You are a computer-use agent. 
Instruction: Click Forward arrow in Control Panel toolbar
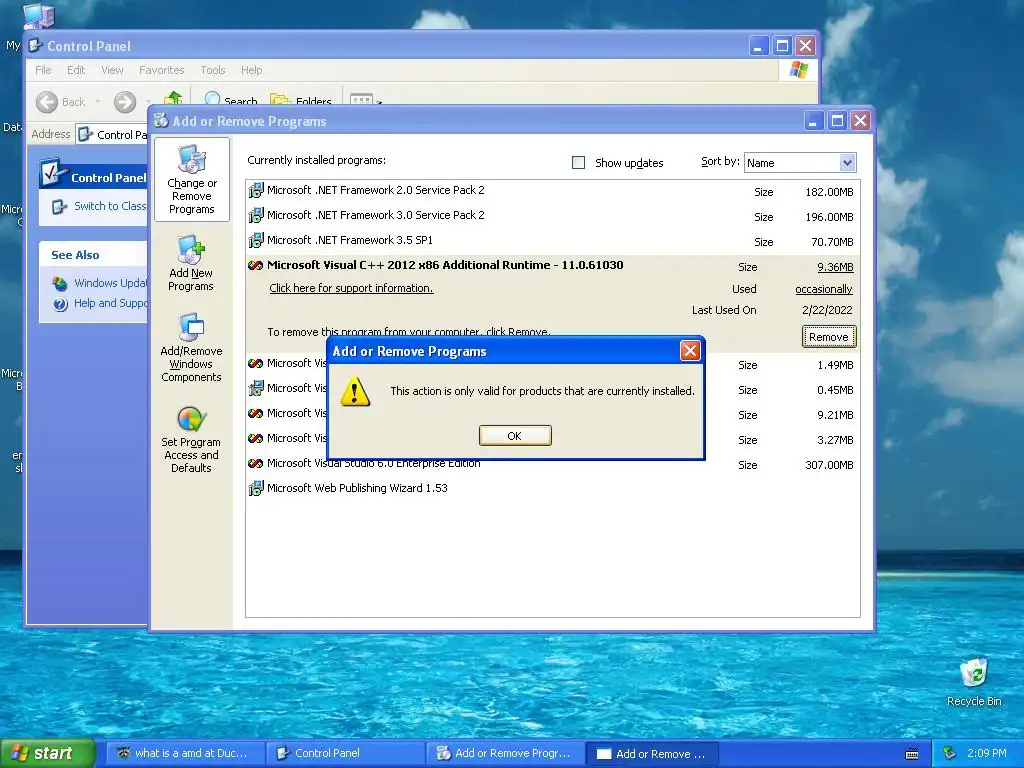pyautogui.click(x=125, y=102)
